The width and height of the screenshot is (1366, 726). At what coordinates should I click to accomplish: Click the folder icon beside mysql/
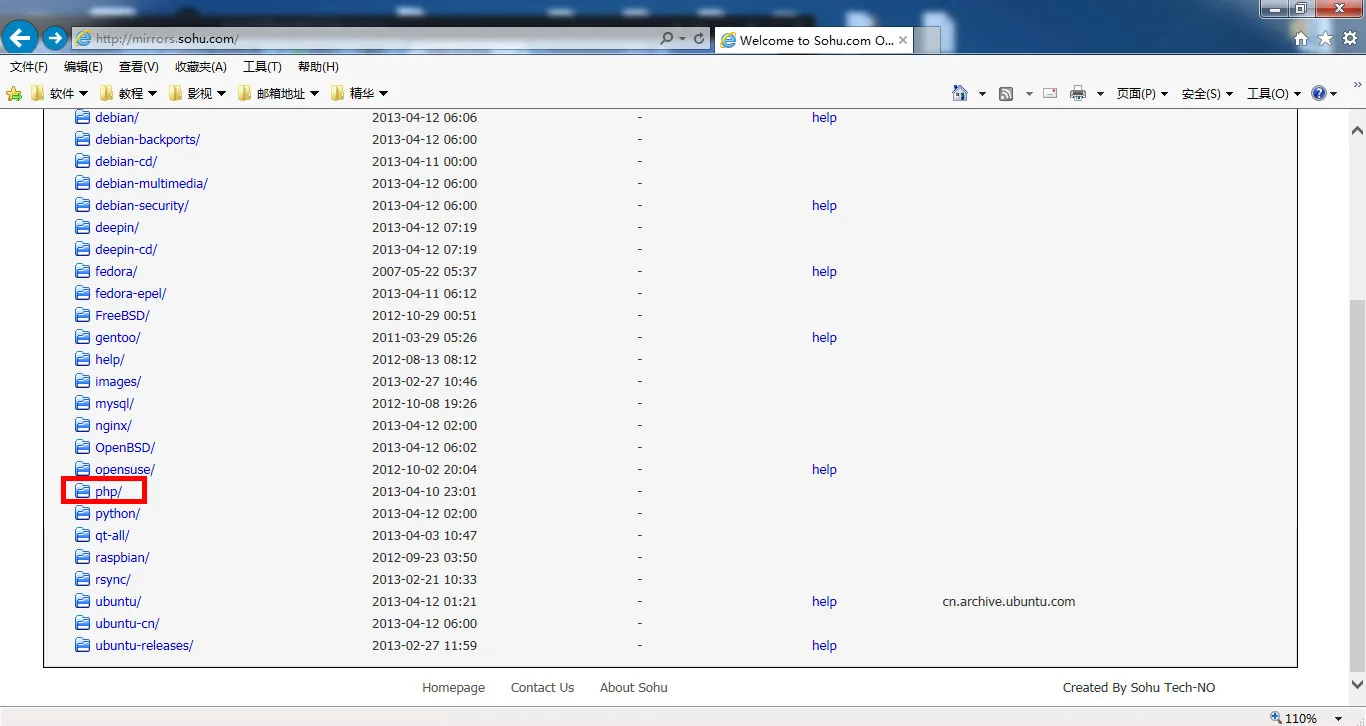pyautogui.click(x=83, y=403)
